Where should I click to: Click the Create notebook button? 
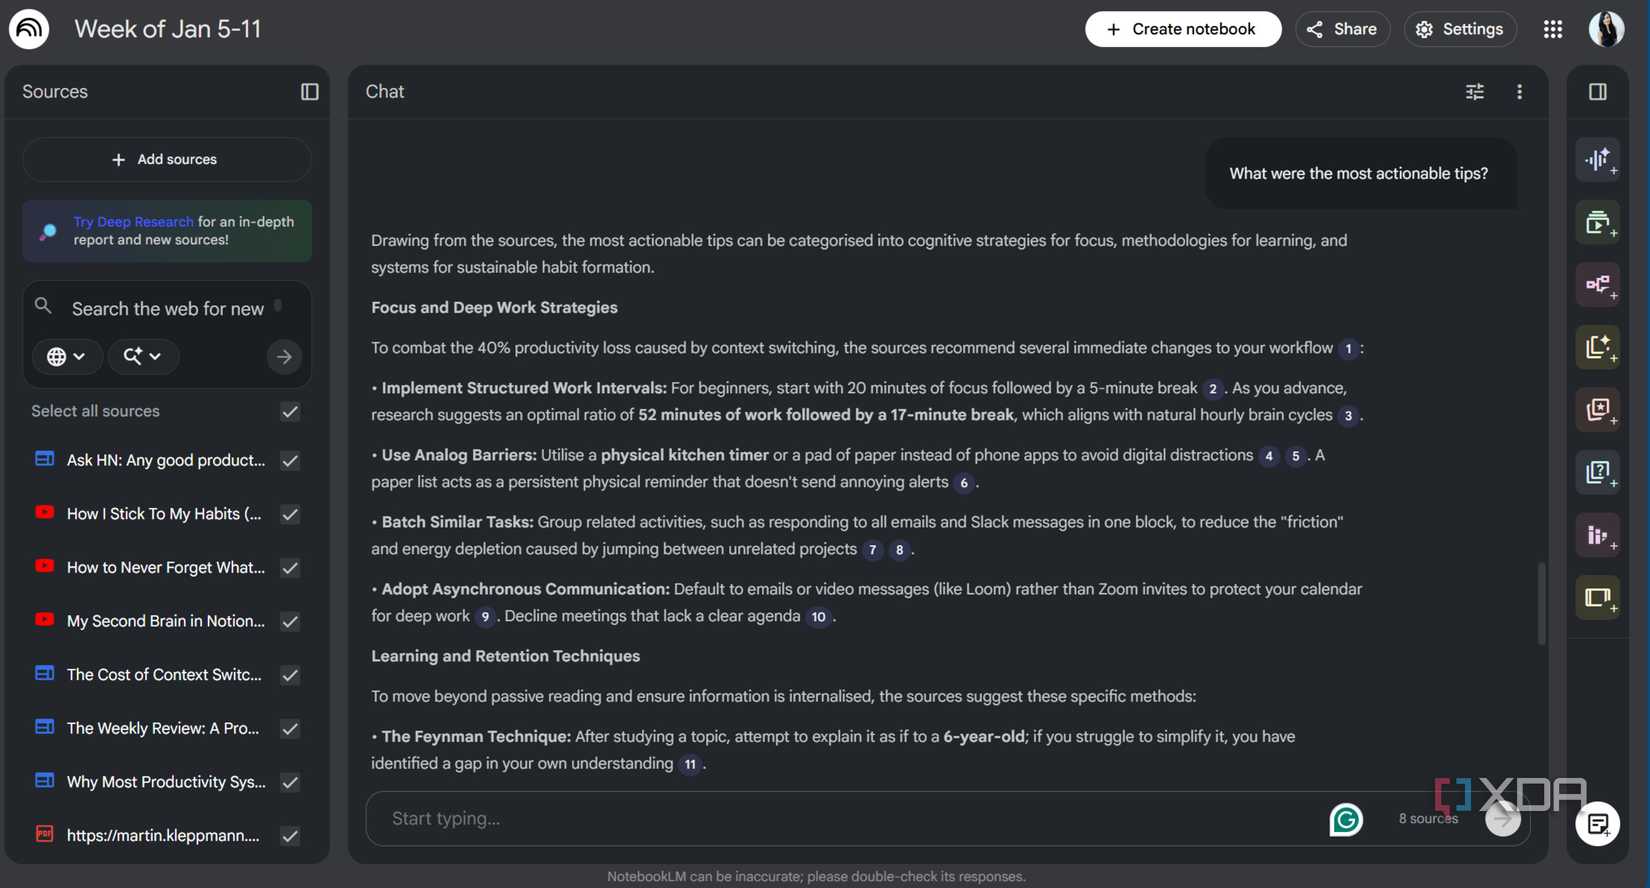pyautogui.click(x=1182, y=30)
